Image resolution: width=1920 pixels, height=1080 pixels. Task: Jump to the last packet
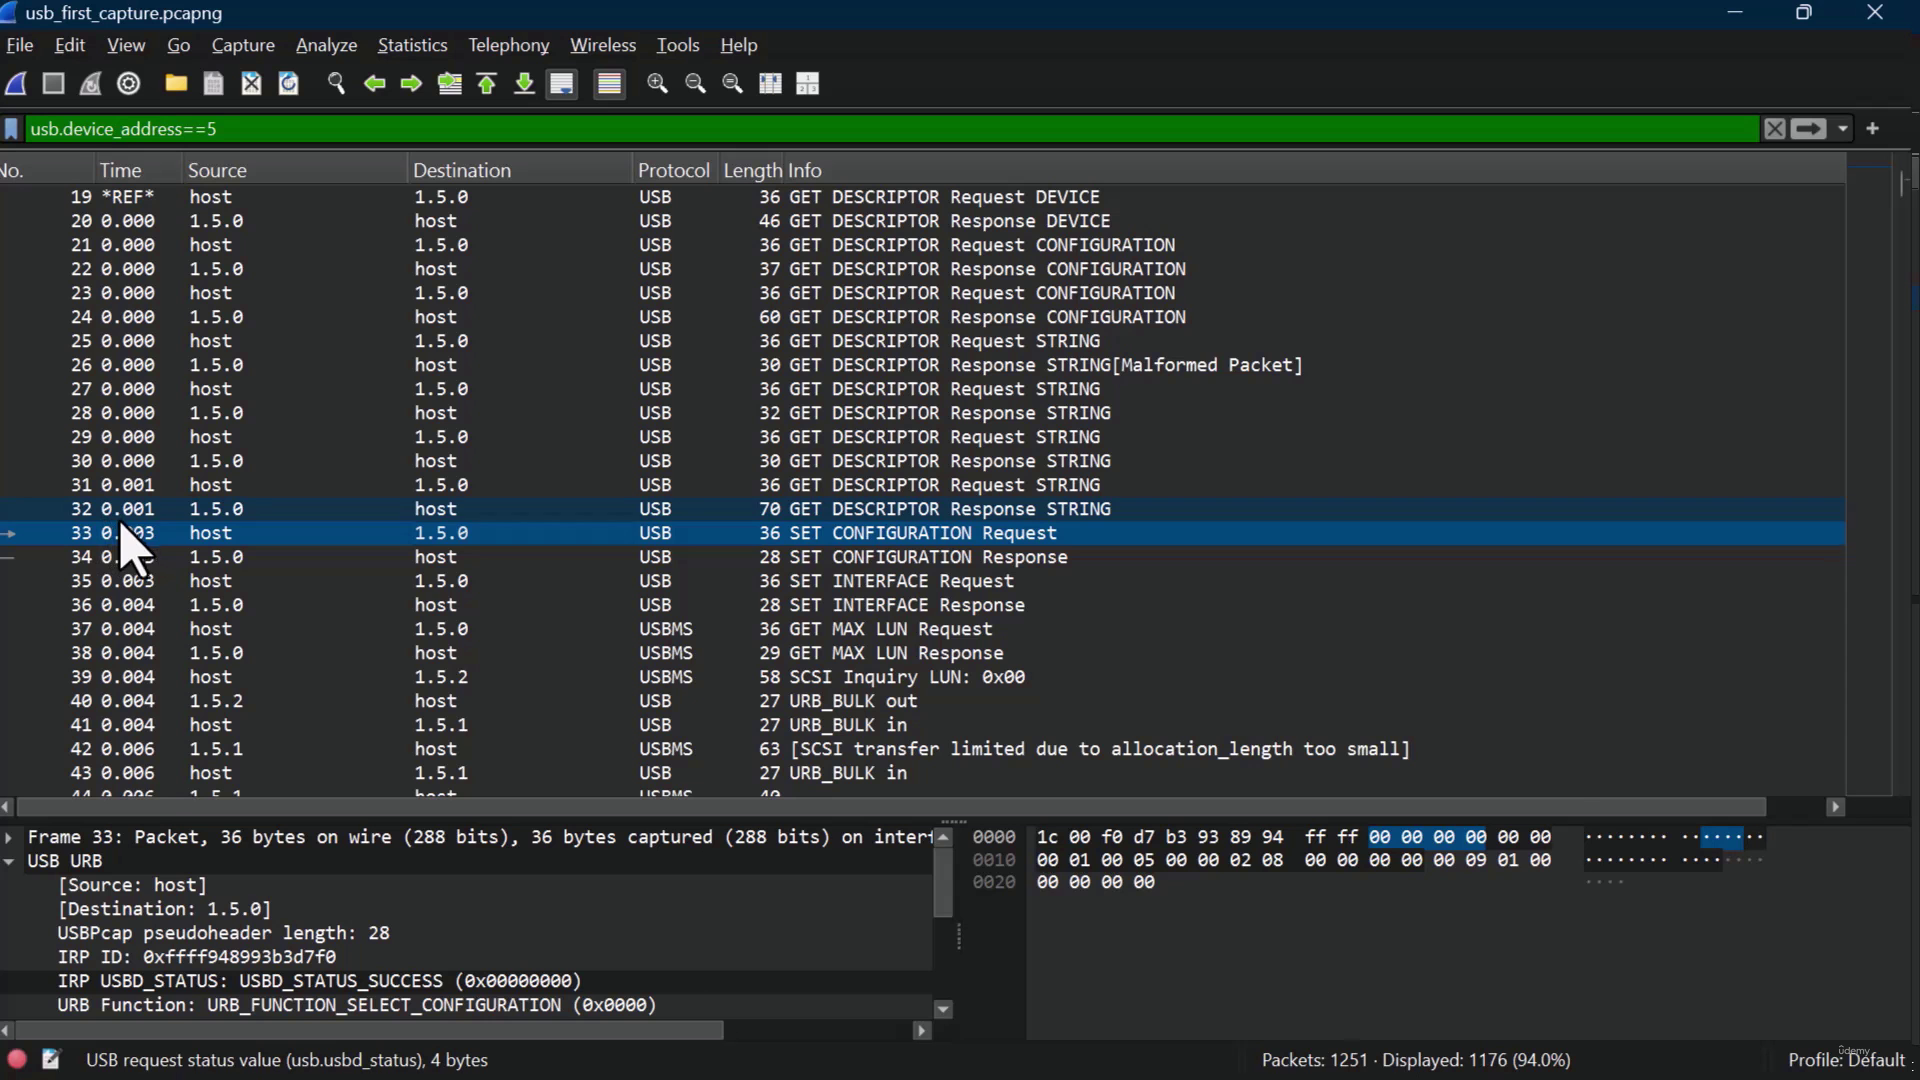point(524,84)
